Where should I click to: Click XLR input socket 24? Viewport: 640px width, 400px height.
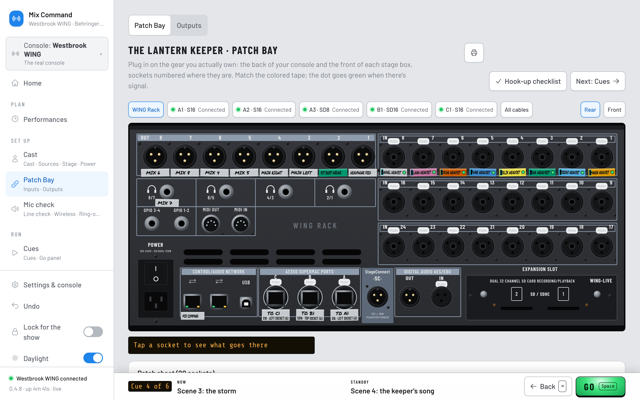393,246
